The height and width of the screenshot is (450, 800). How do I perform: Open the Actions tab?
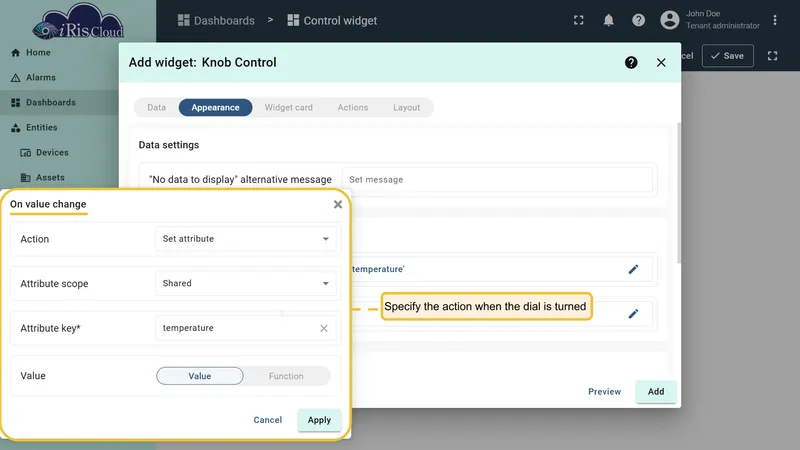(x=353, y=108)
